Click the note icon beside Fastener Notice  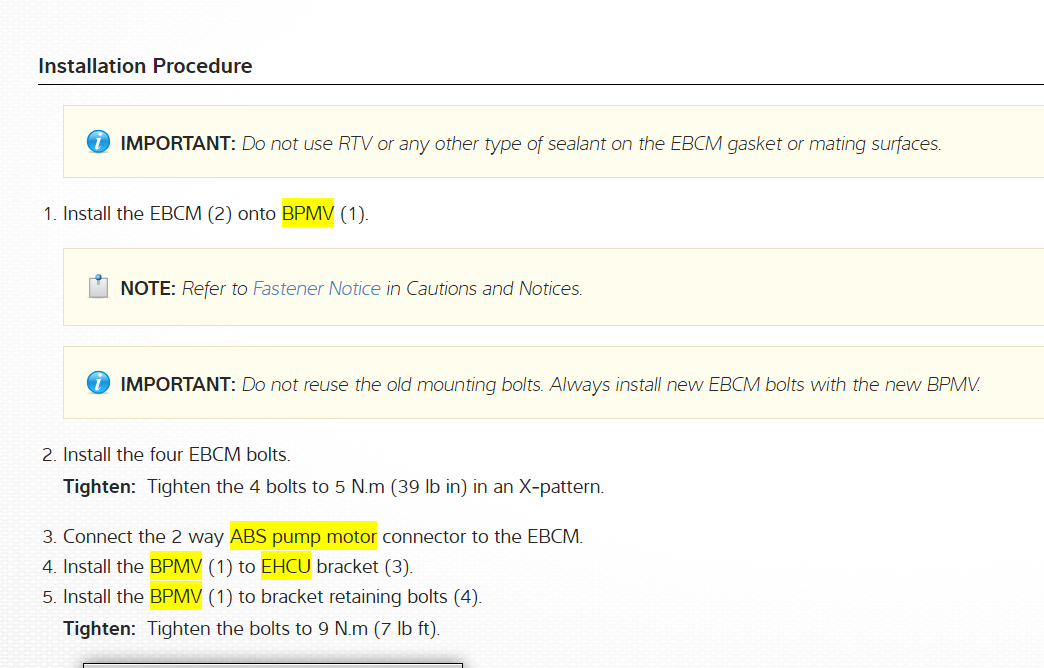[98, 288]
